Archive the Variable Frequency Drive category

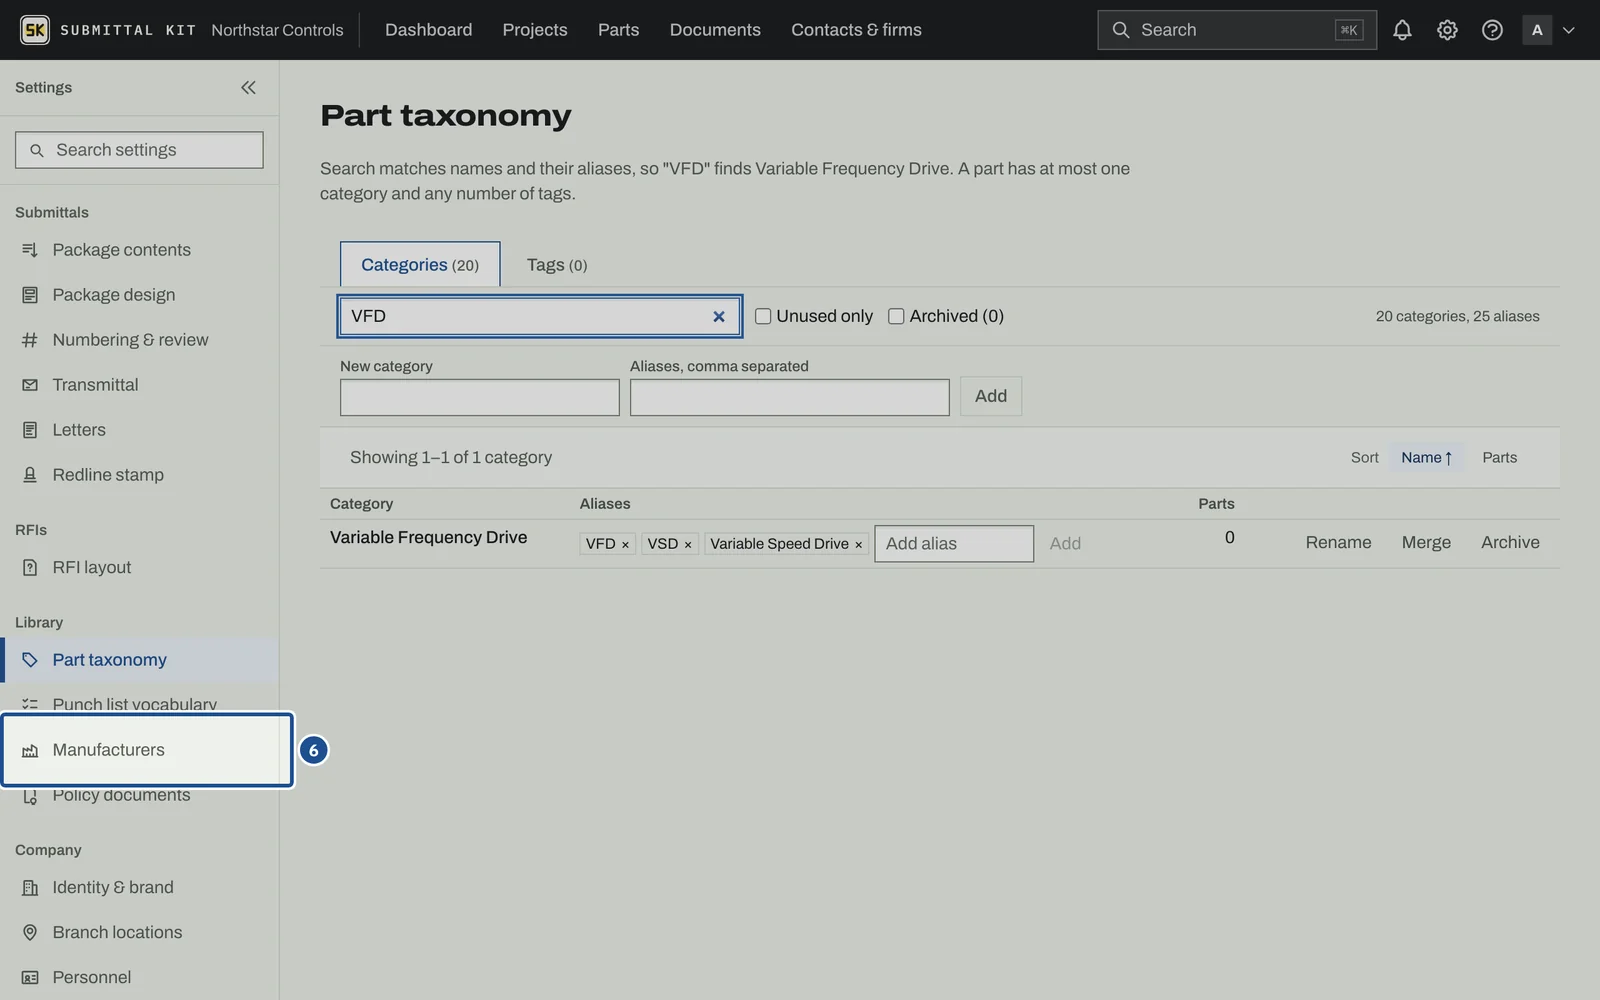click(x=1510, y=542)
